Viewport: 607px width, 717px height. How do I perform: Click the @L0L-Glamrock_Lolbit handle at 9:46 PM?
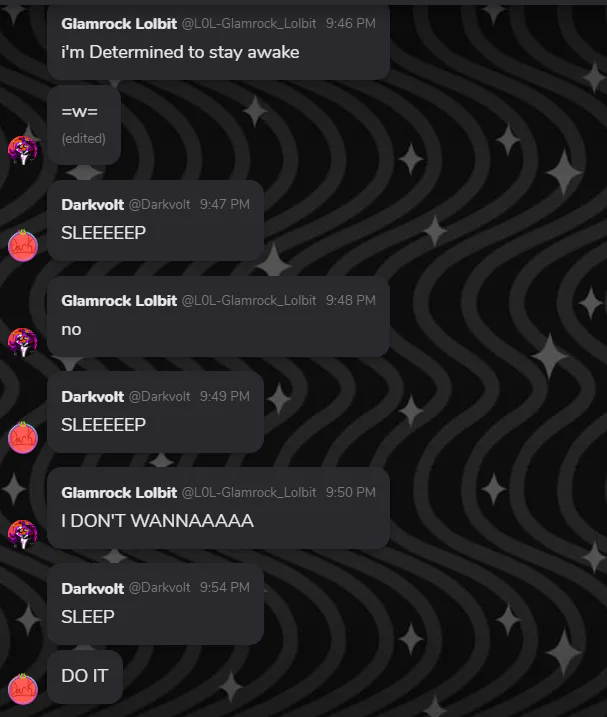249,24
